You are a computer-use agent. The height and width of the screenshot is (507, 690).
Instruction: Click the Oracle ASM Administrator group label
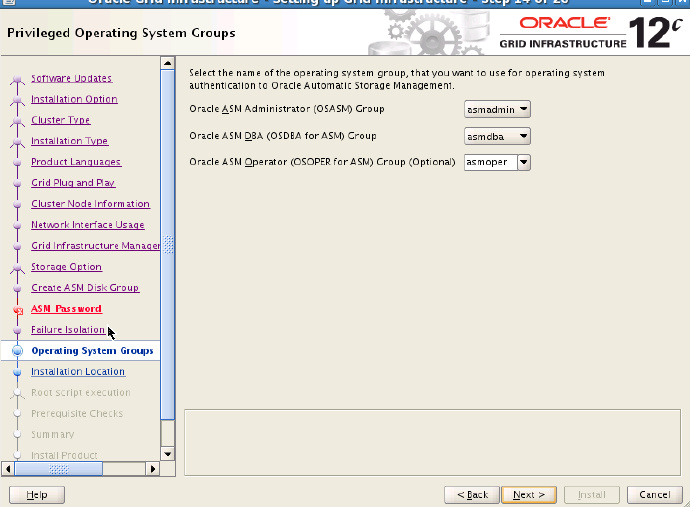point(287,109)
